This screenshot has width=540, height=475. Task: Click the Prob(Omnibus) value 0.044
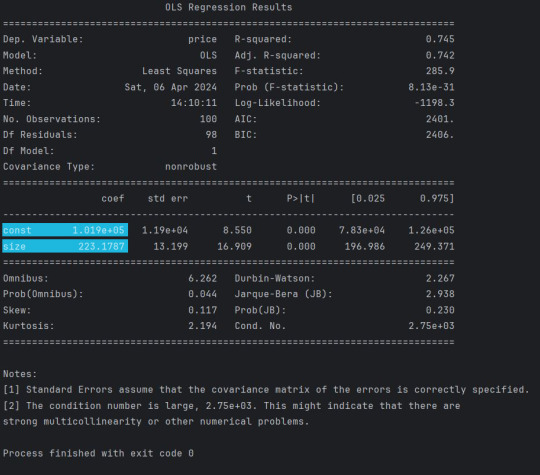point(202,294)
